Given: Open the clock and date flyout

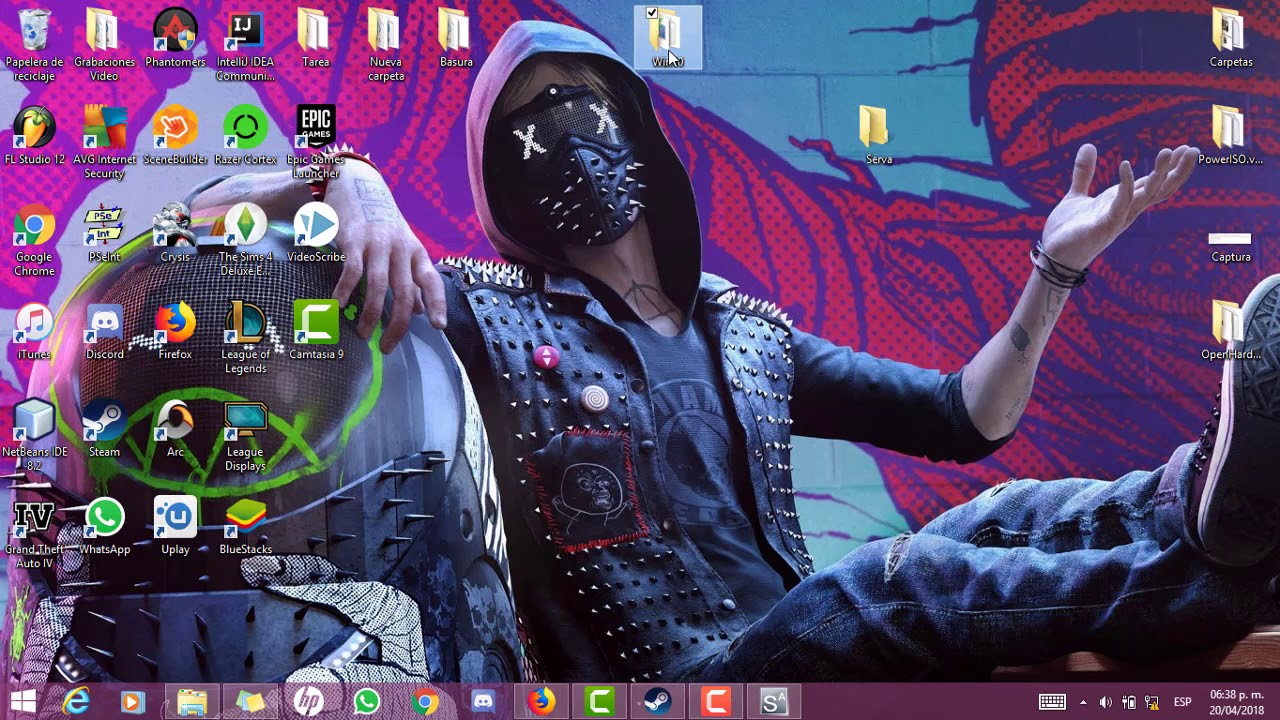Looking at the screenshot, I should pyautogui.click(x=1237, y=702).
